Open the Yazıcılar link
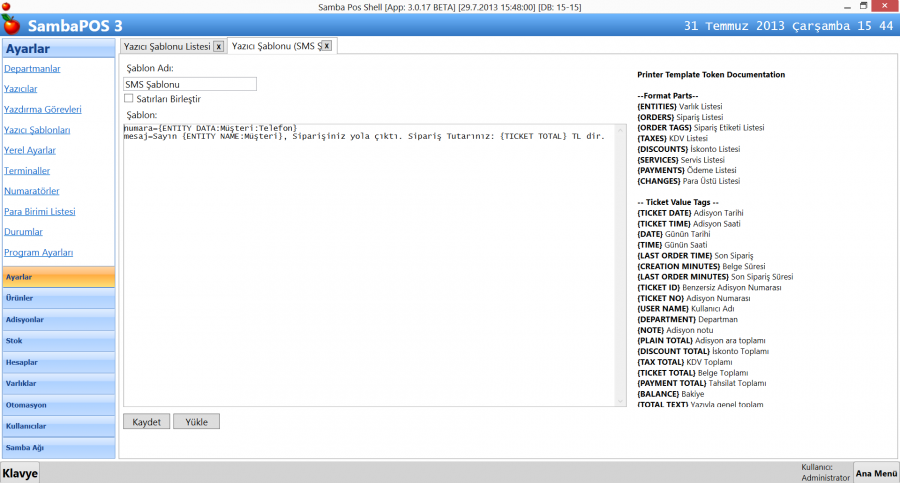 pyautogui.click(x=21, y=89)
